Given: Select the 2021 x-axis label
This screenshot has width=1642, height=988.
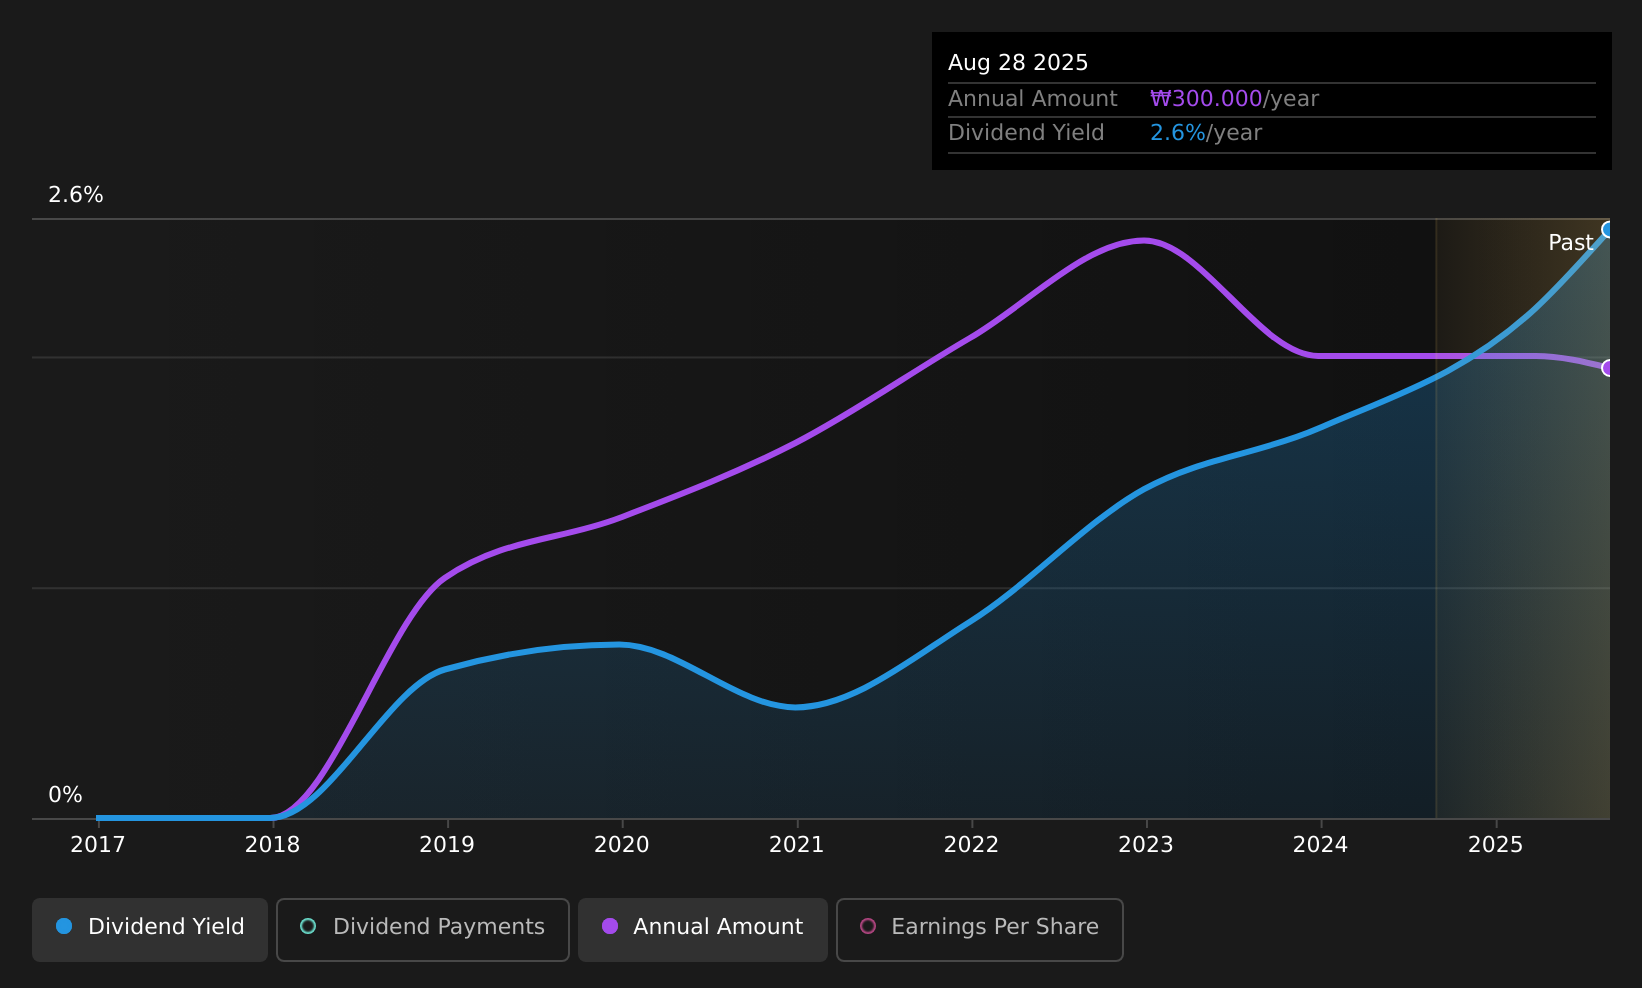Looking at the screenshot, I should (x=797, y=845).
